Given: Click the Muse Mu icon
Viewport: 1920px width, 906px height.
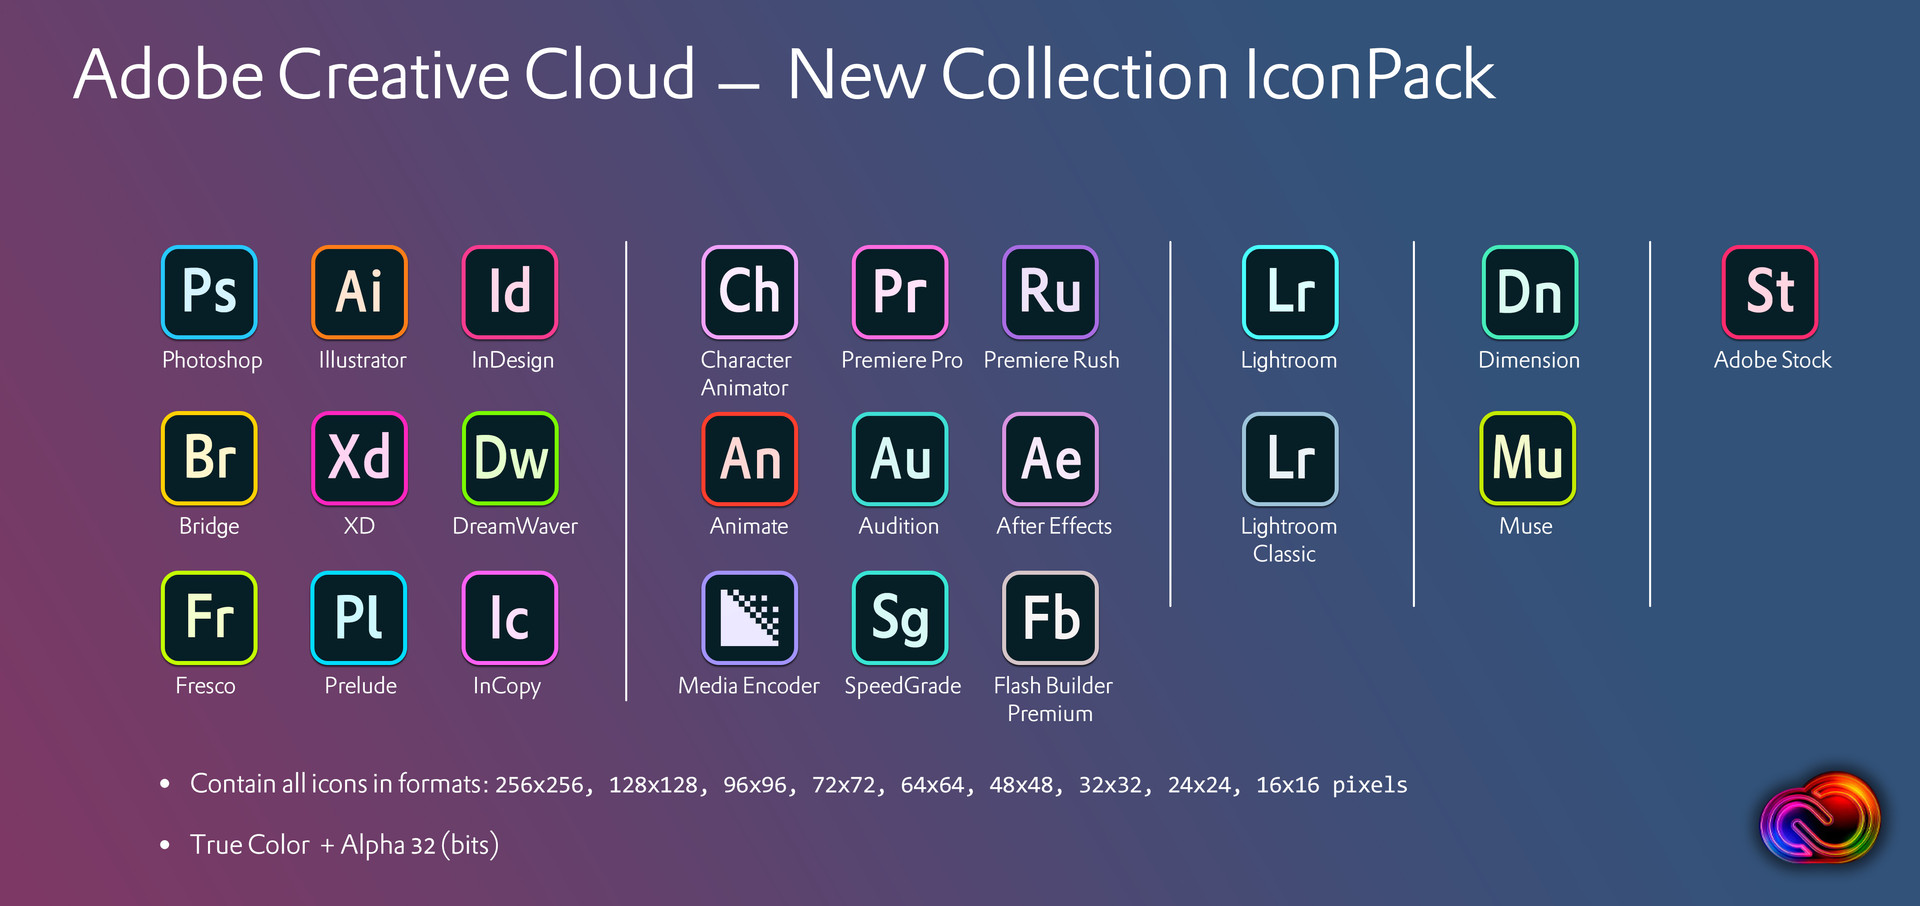Looking at the screenshot, I should pos(1528,458).
